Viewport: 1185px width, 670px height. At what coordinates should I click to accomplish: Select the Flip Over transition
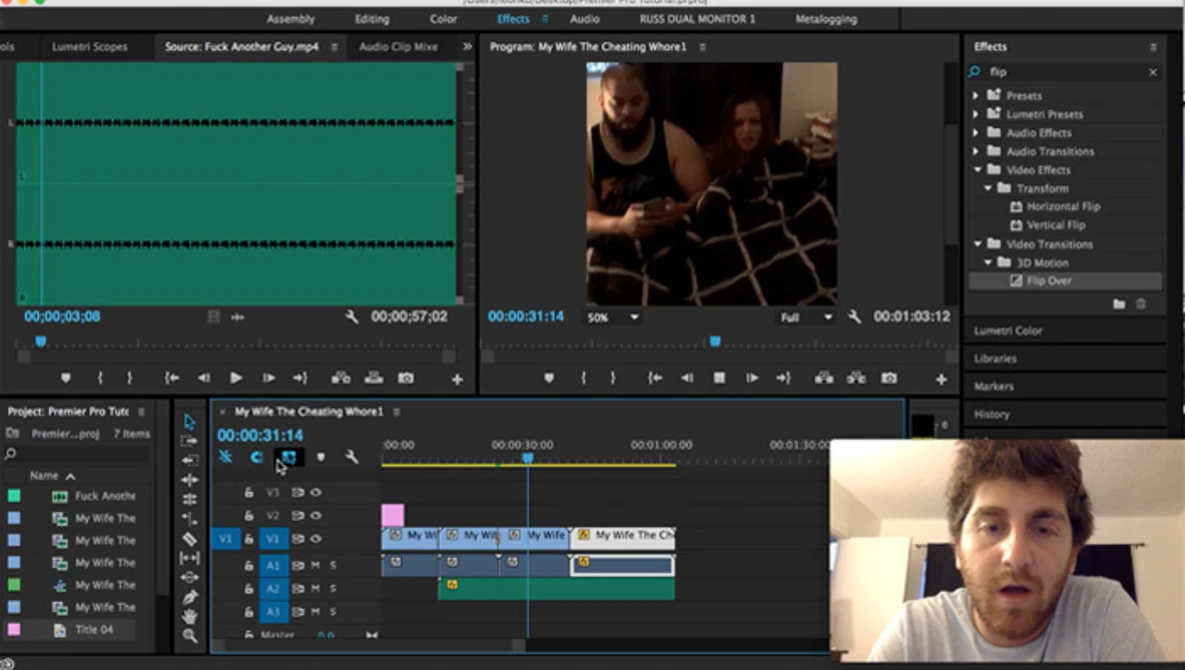(1049, 281)
